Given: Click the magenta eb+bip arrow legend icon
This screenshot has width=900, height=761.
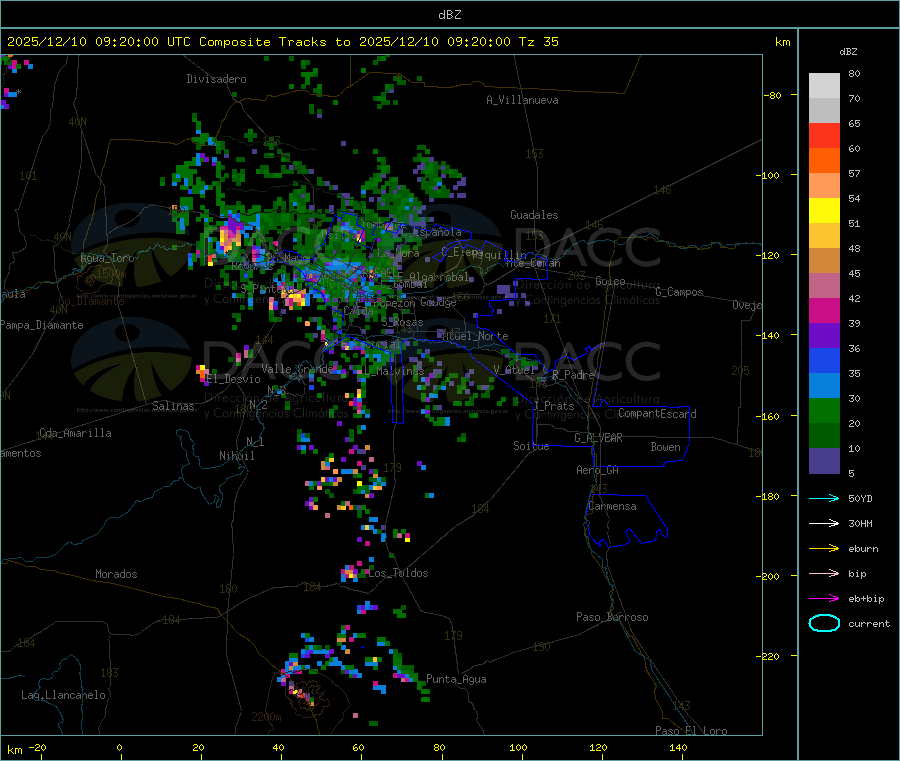Looking at the screenshot, I should point(824,599).
